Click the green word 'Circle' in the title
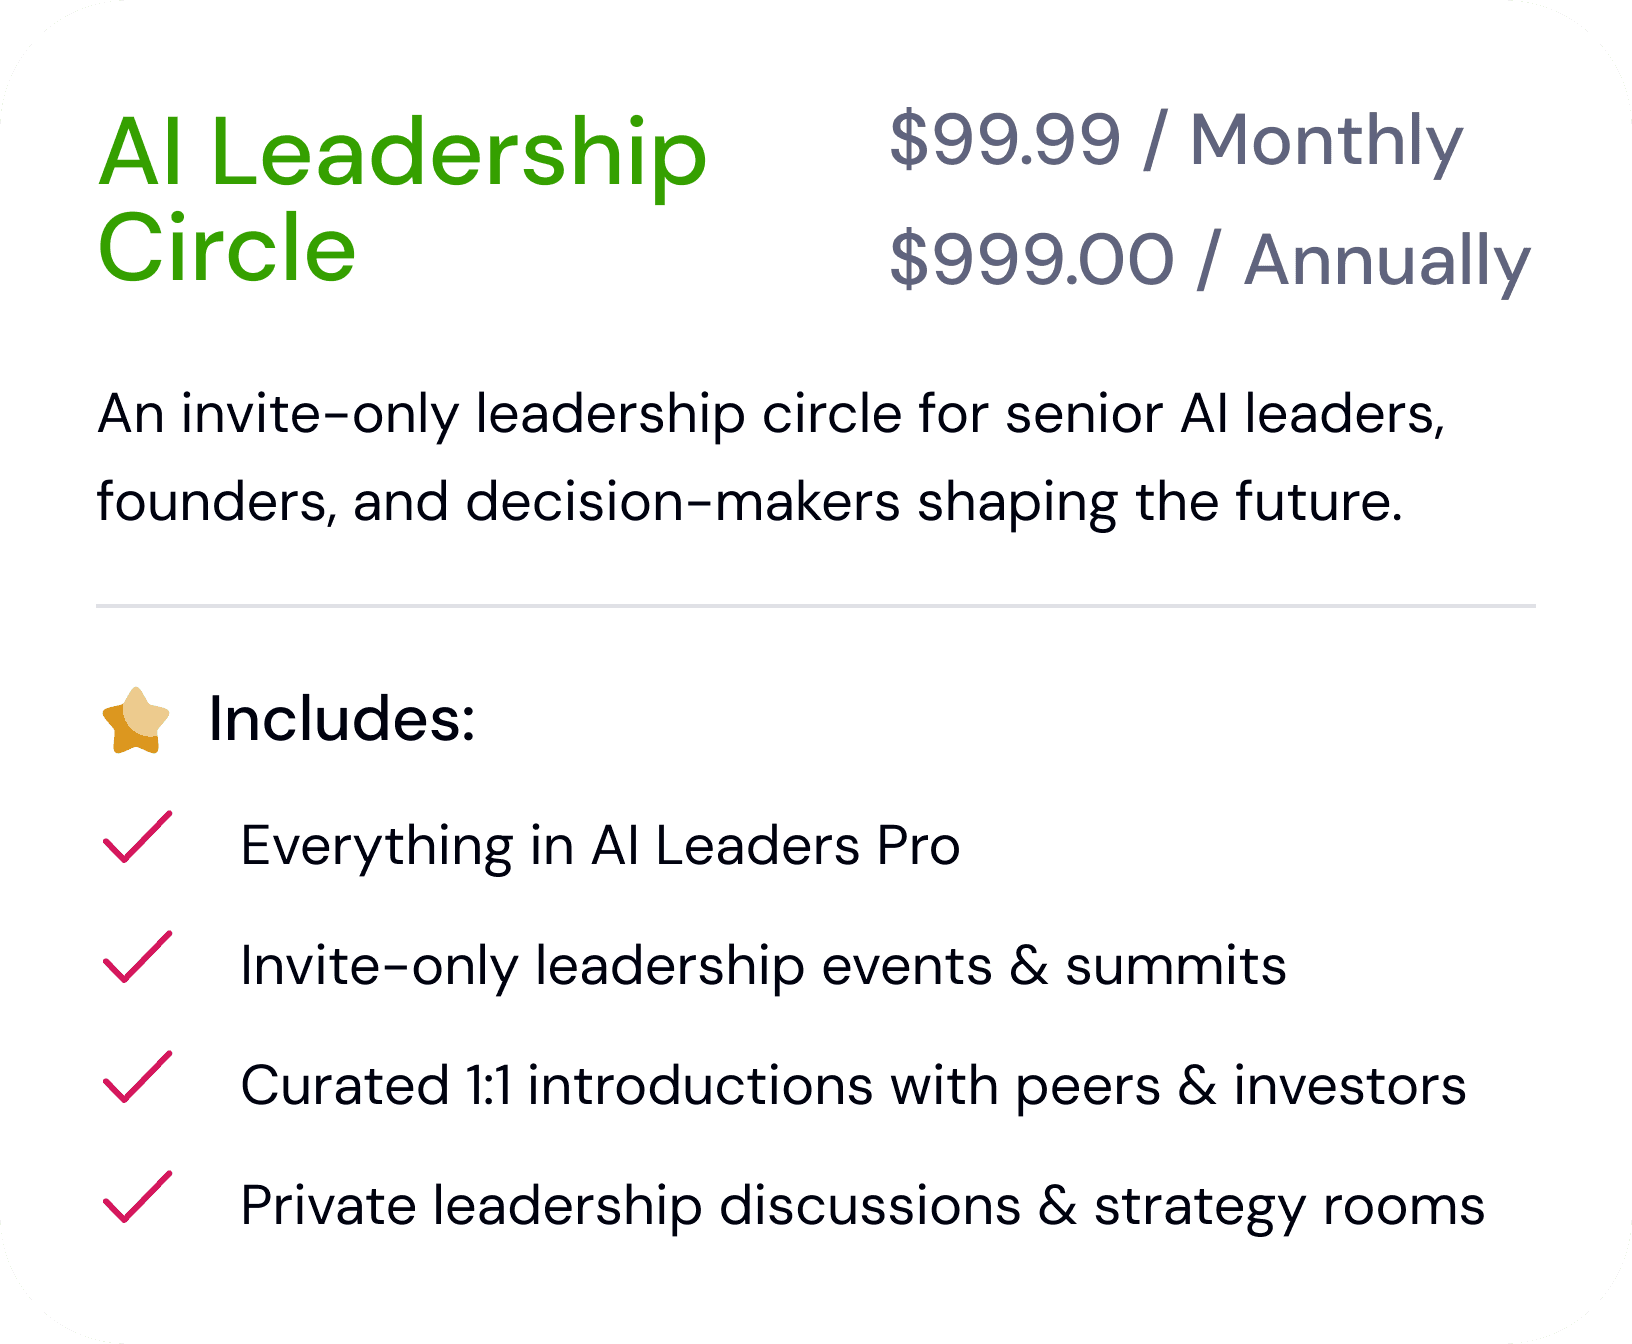 [x=227, y=248]
